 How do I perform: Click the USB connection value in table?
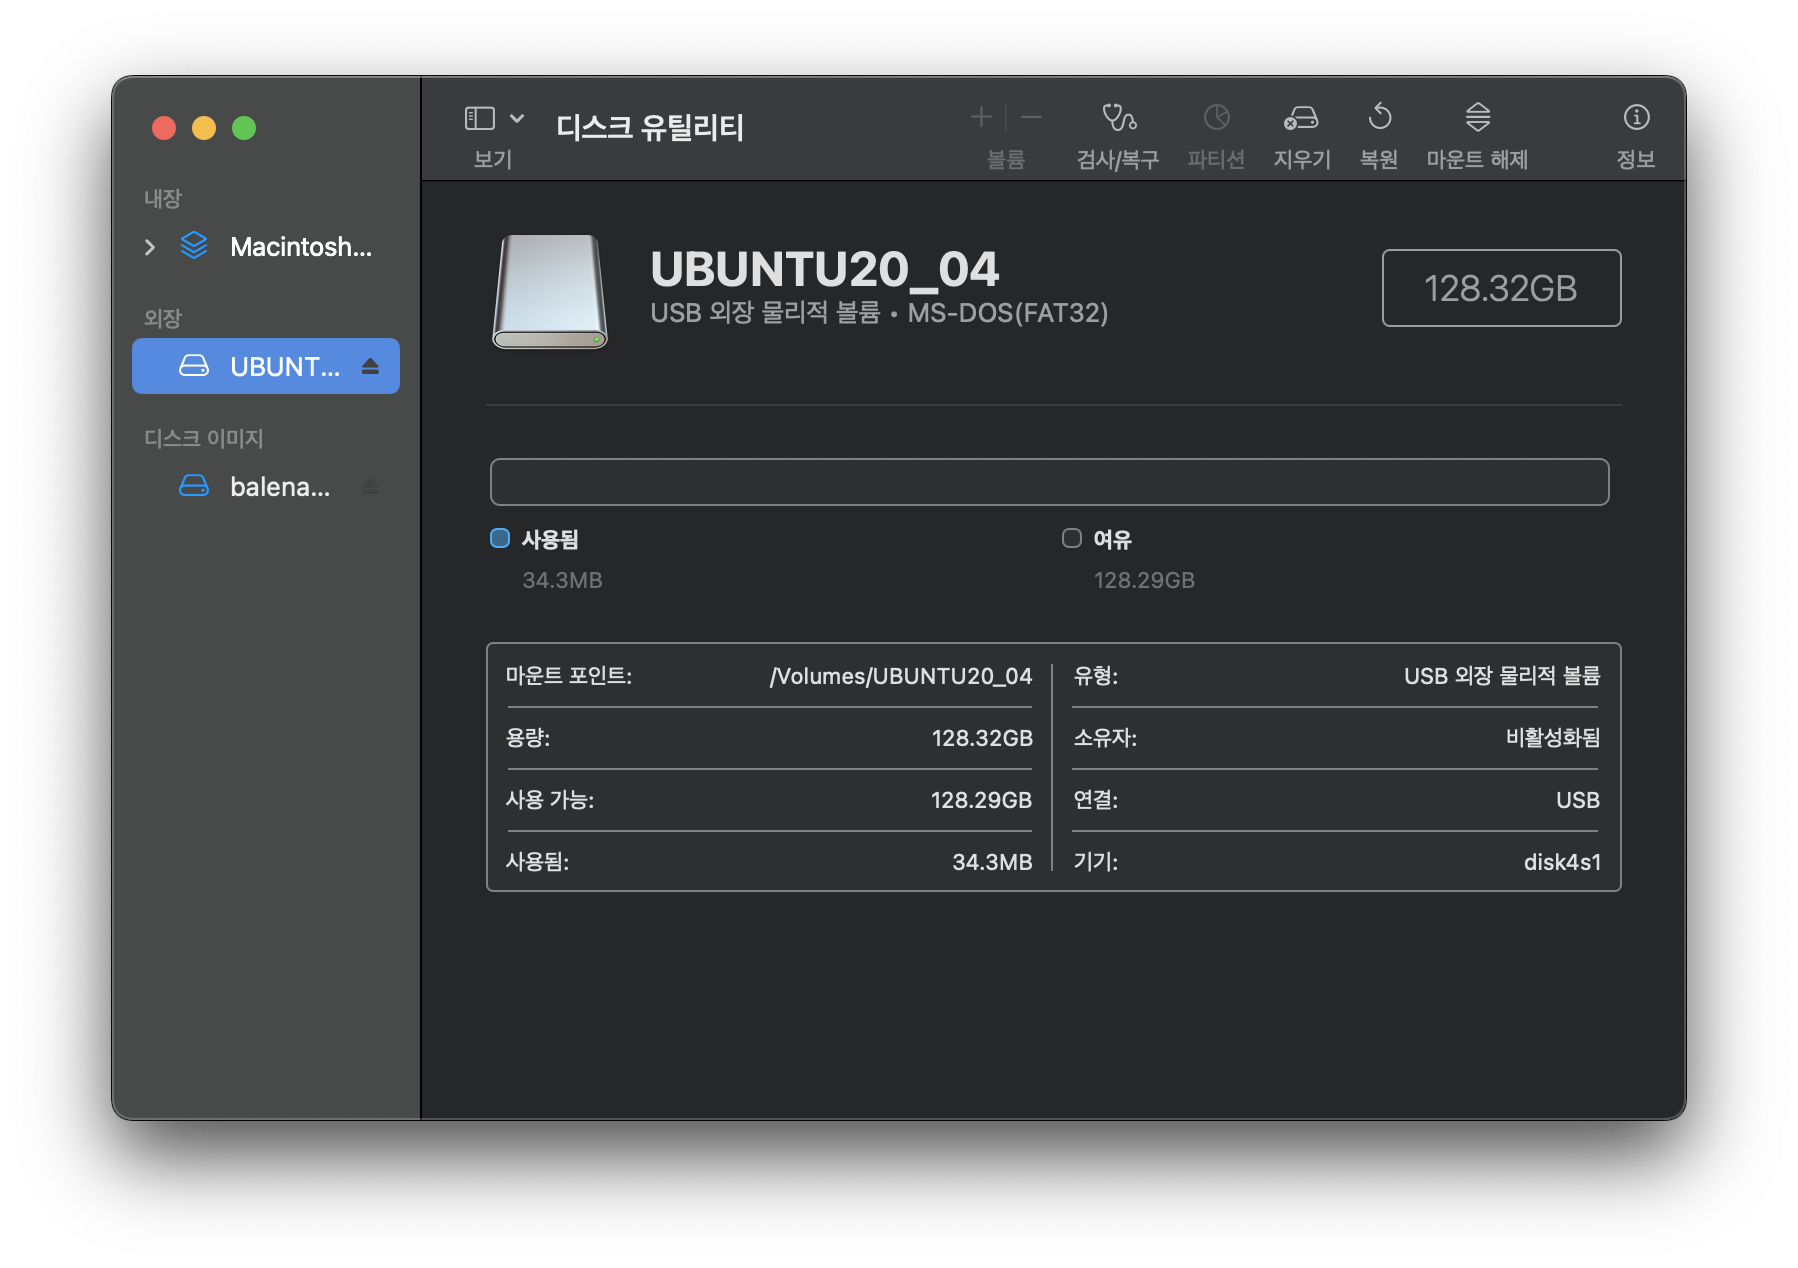tap(1578, 800)
